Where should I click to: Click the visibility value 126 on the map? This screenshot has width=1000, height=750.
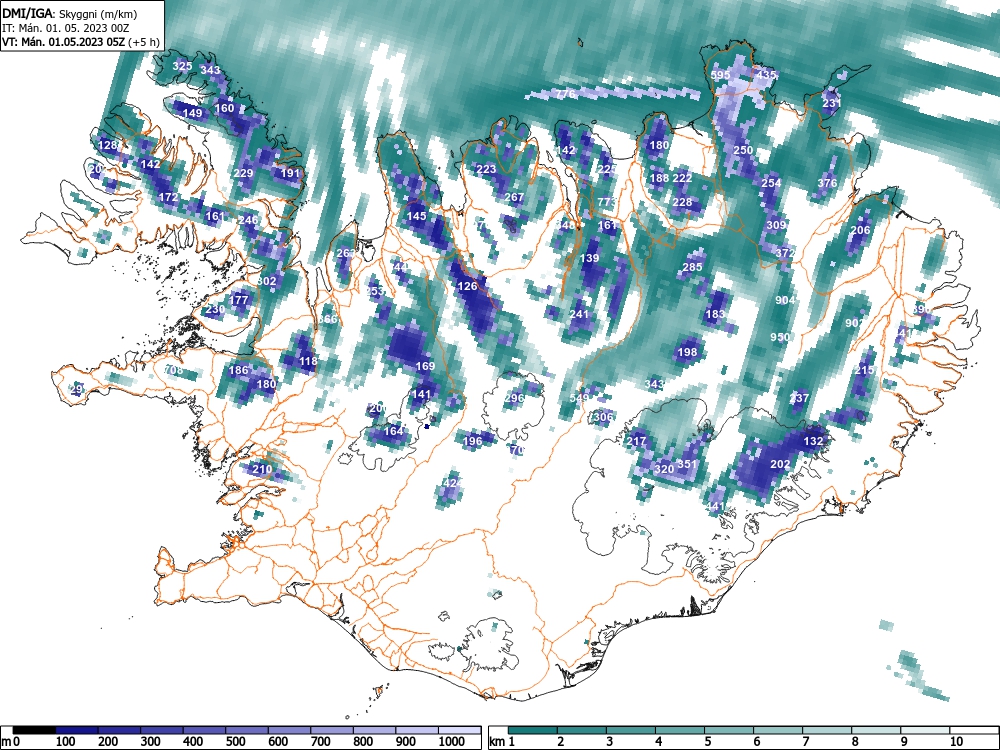(468, 286)
